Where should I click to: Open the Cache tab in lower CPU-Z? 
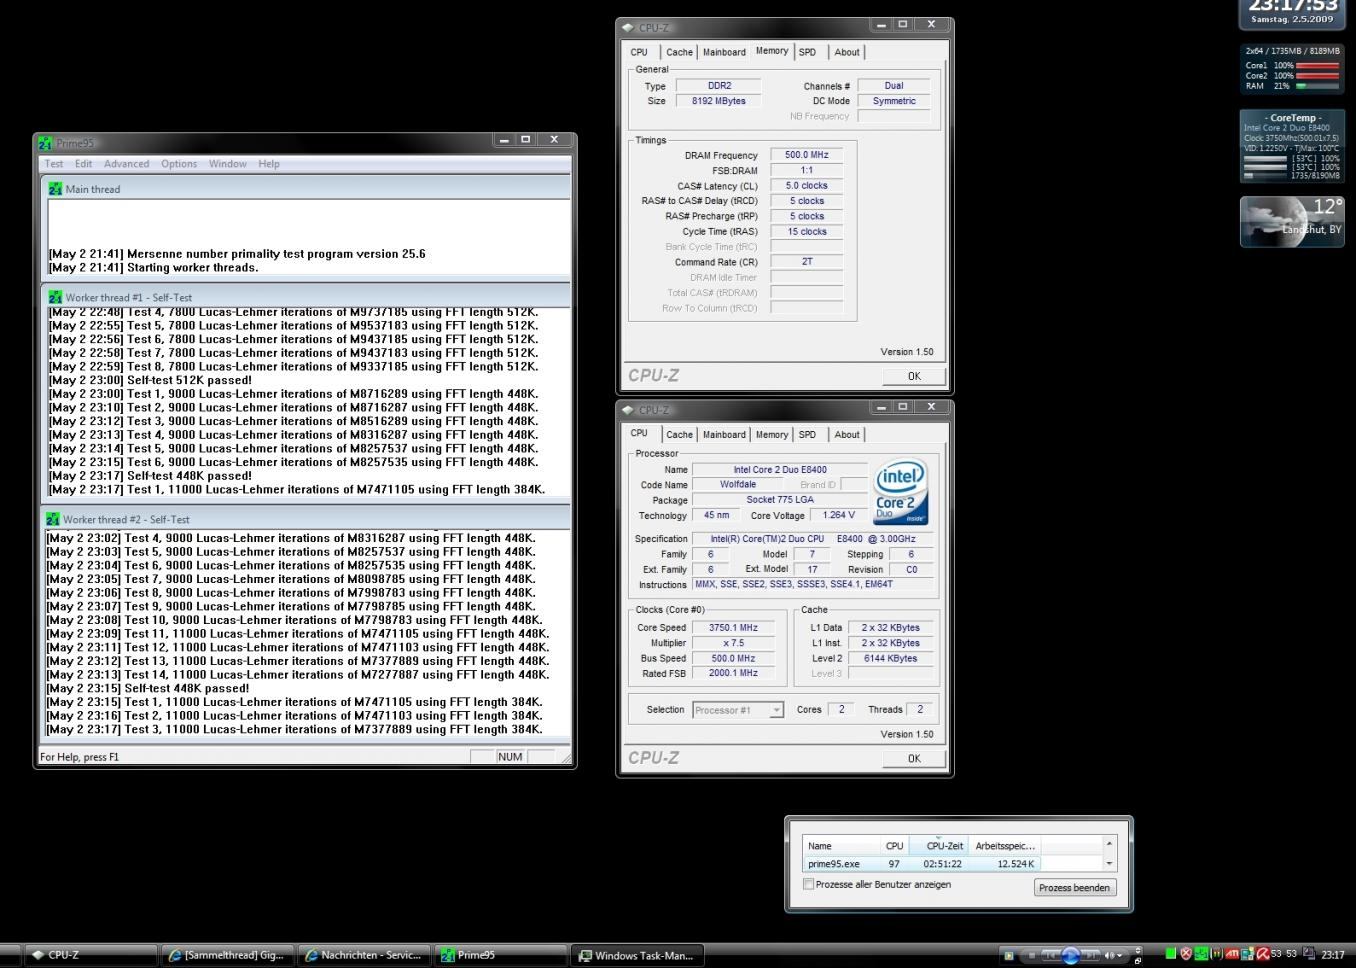point(679,435)
